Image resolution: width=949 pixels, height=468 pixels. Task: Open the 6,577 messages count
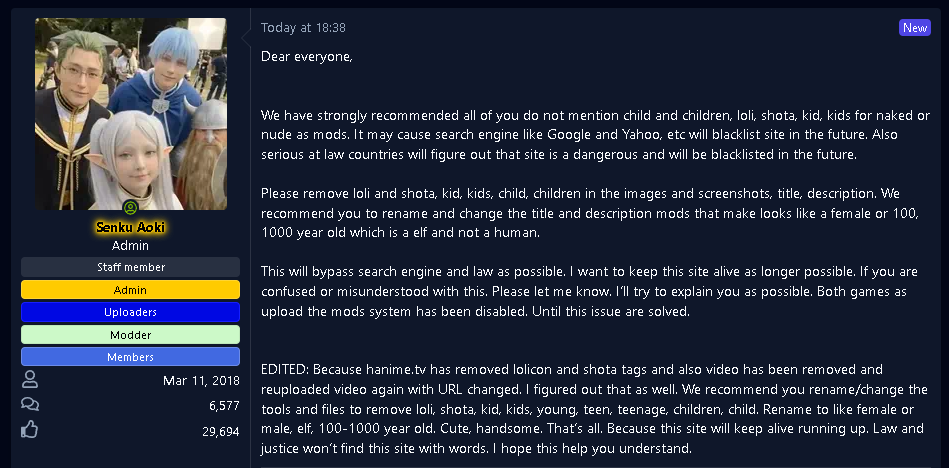click(x=223, y=405)
